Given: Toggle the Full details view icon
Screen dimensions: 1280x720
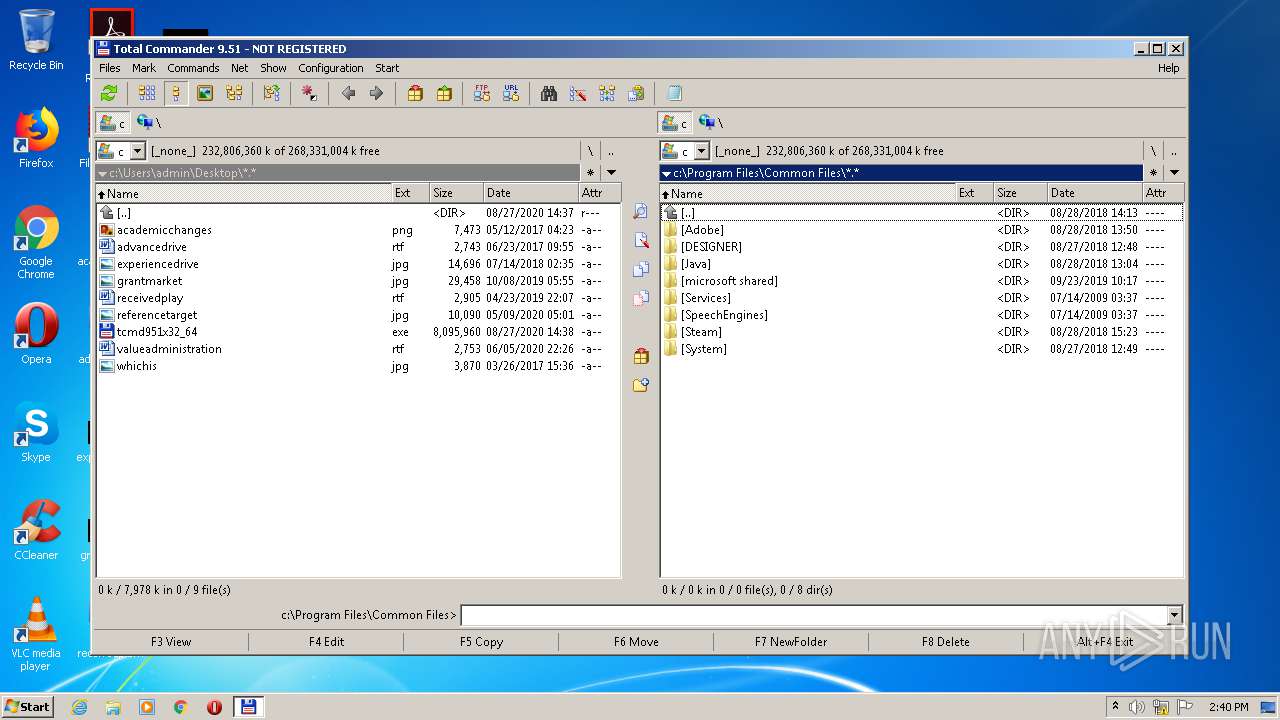Looking at the screenshot, I should 176,93.
